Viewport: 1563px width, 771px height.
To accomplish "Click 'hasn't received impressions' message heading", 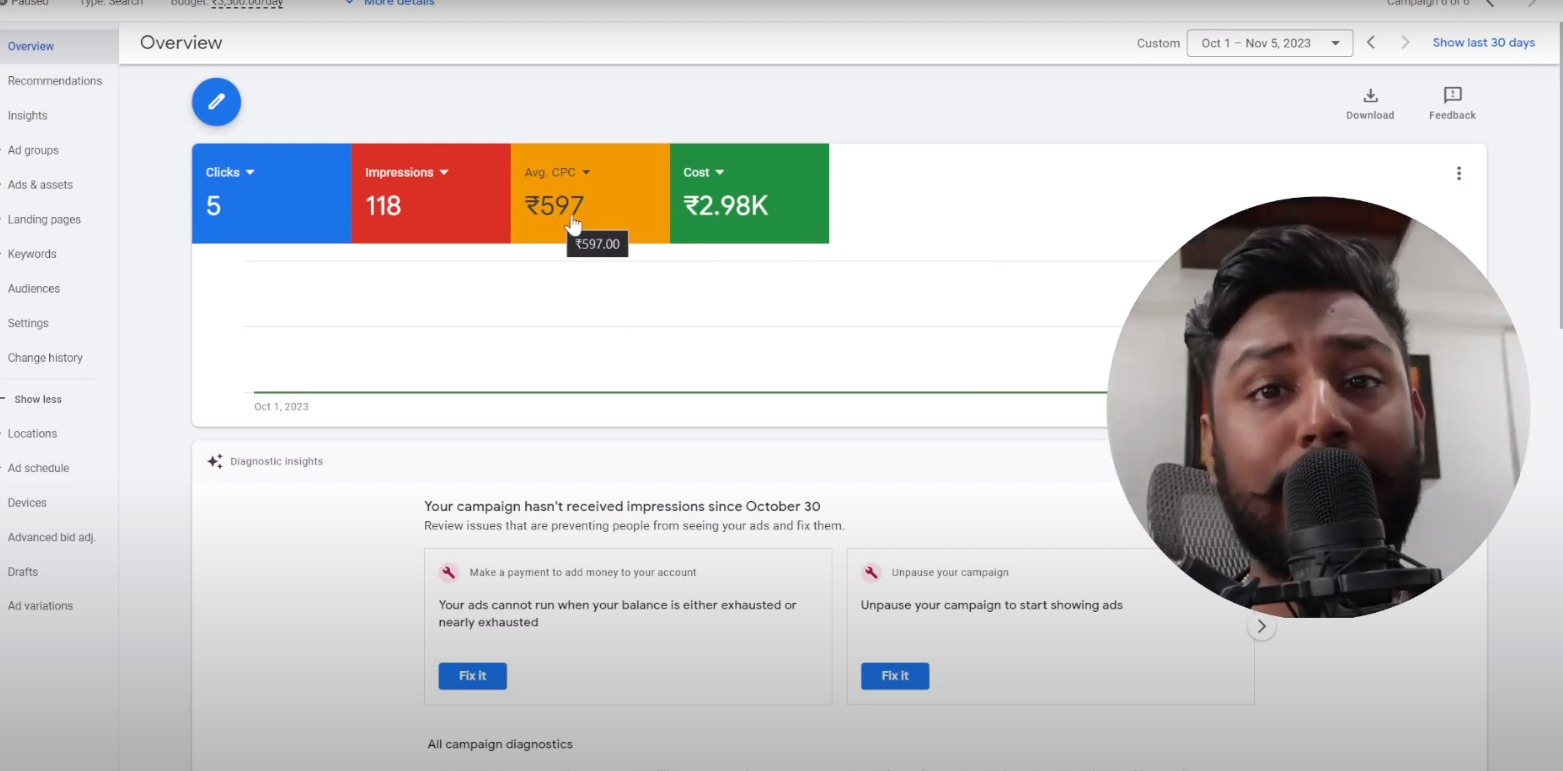I will [622, 507].
